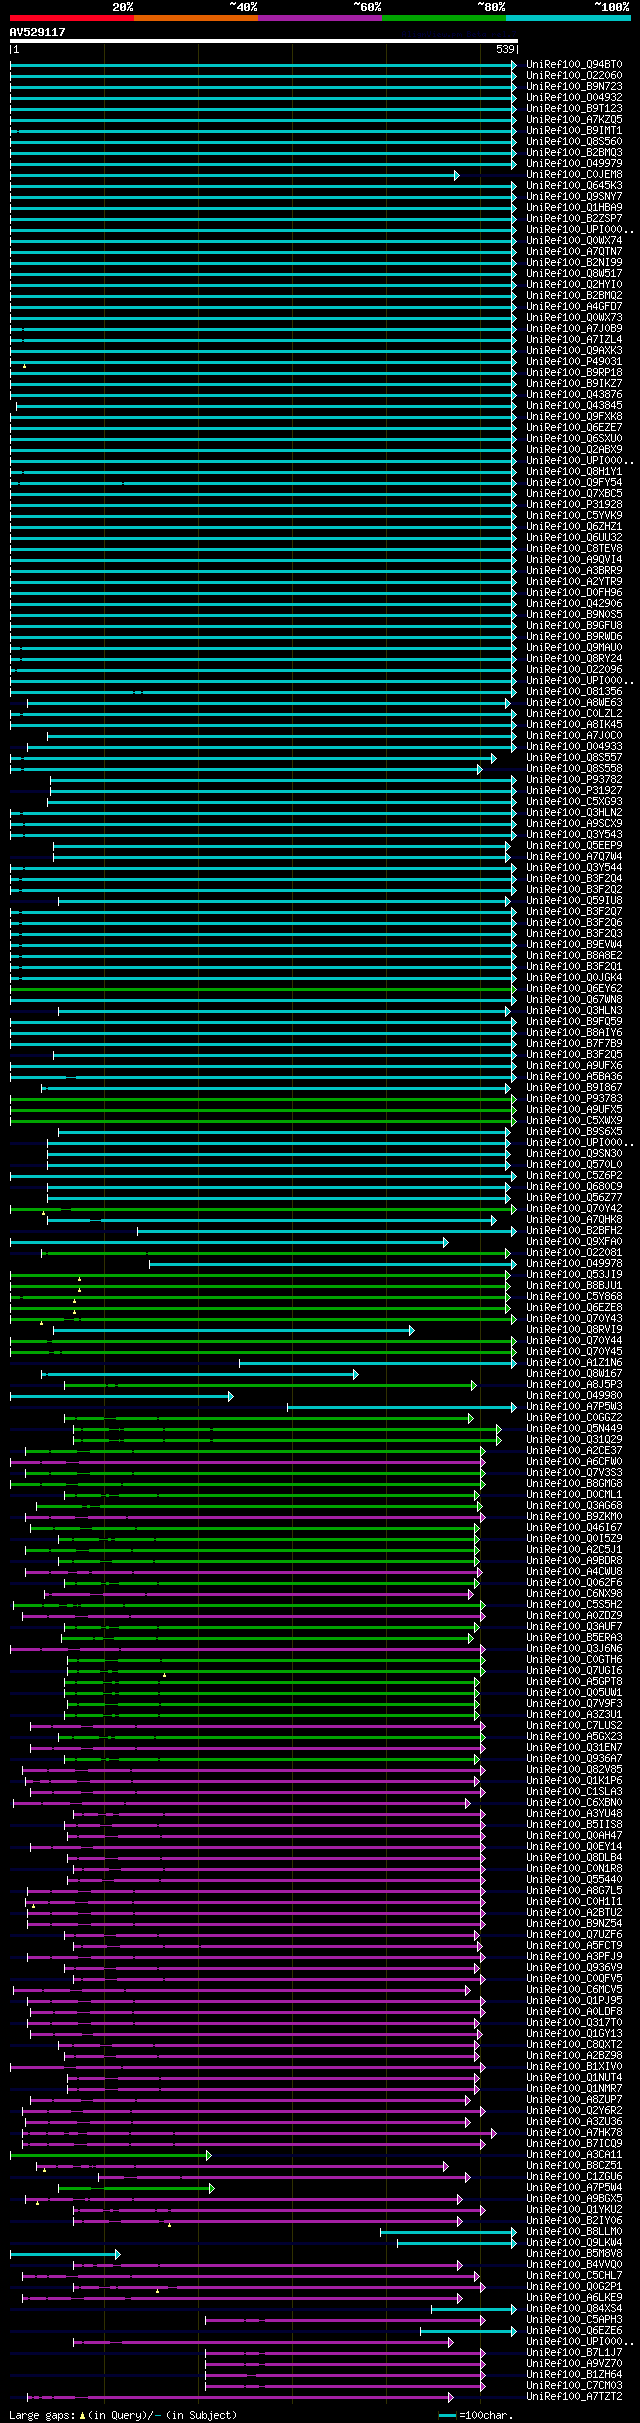Click the UniRef100_C5XWX9 label
Image resolution: width=640 pixels, height=2423 pixels.
point(574,1120)
